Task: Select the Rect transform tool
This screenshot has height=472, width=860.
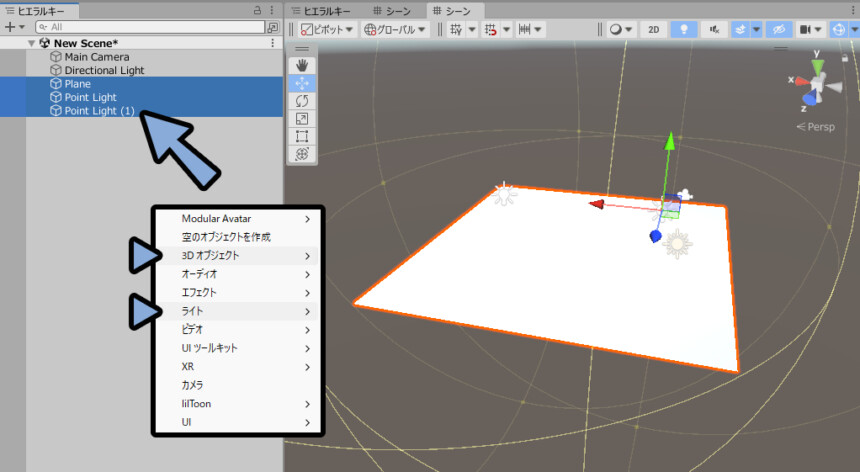Action: (302, 136)
